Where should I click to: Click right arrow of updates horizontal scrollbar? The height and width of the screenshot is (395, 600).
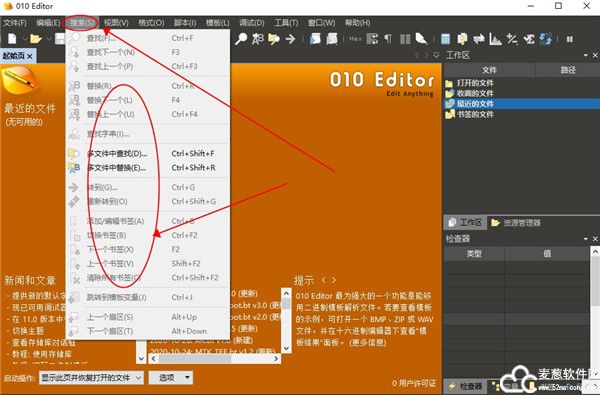point(276,359)
